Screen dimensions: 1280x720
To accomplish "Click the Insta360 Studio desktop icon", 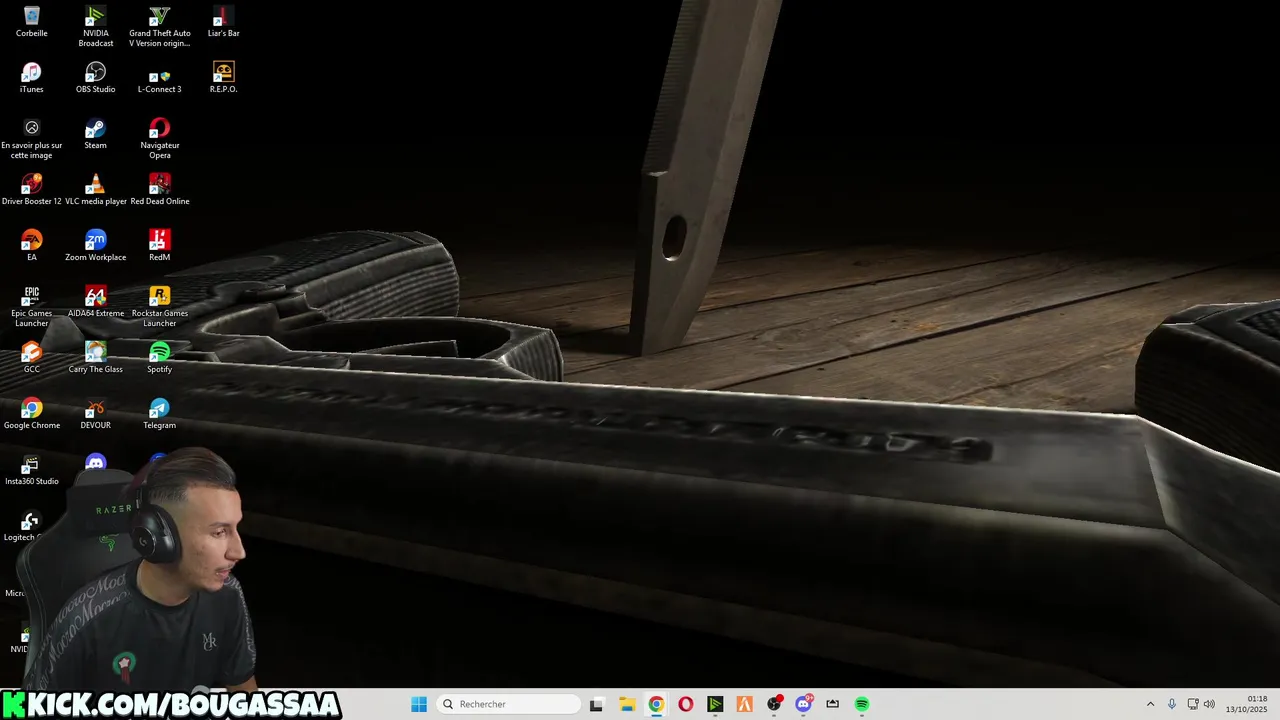I will 32,469.
